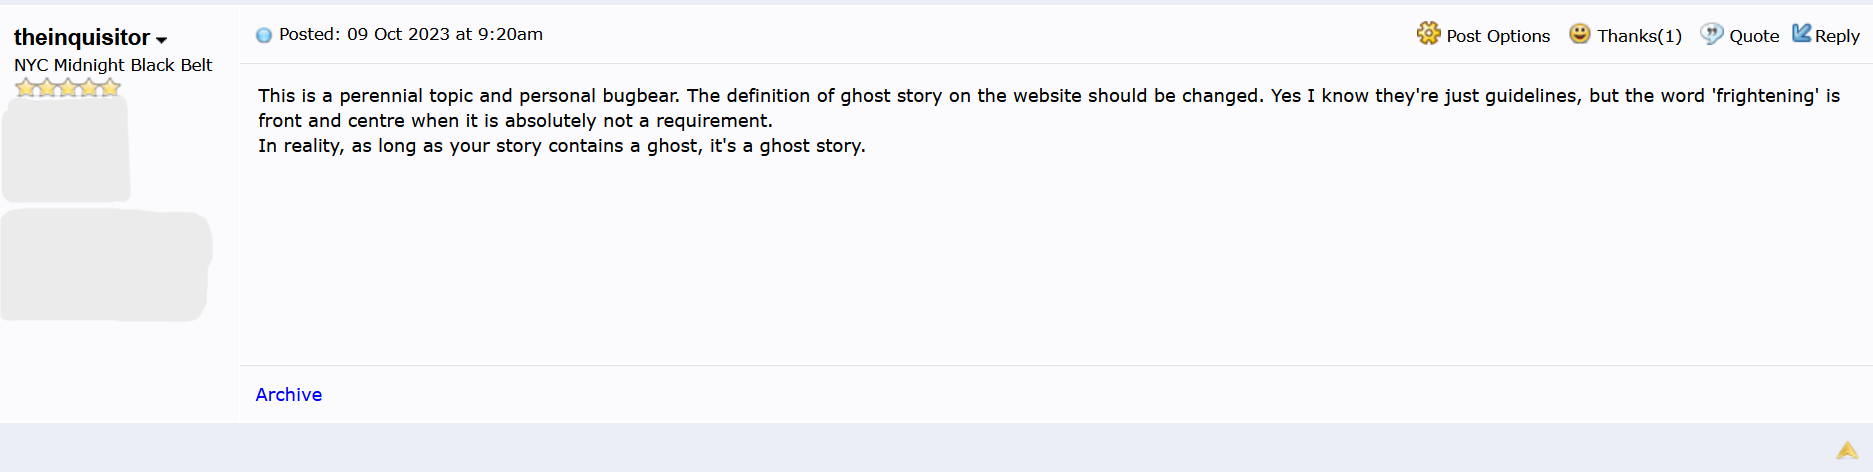Screen dimensions: 1873x472
Task: Click the blurred info block below avatar
Action: [x=105, y=265]
